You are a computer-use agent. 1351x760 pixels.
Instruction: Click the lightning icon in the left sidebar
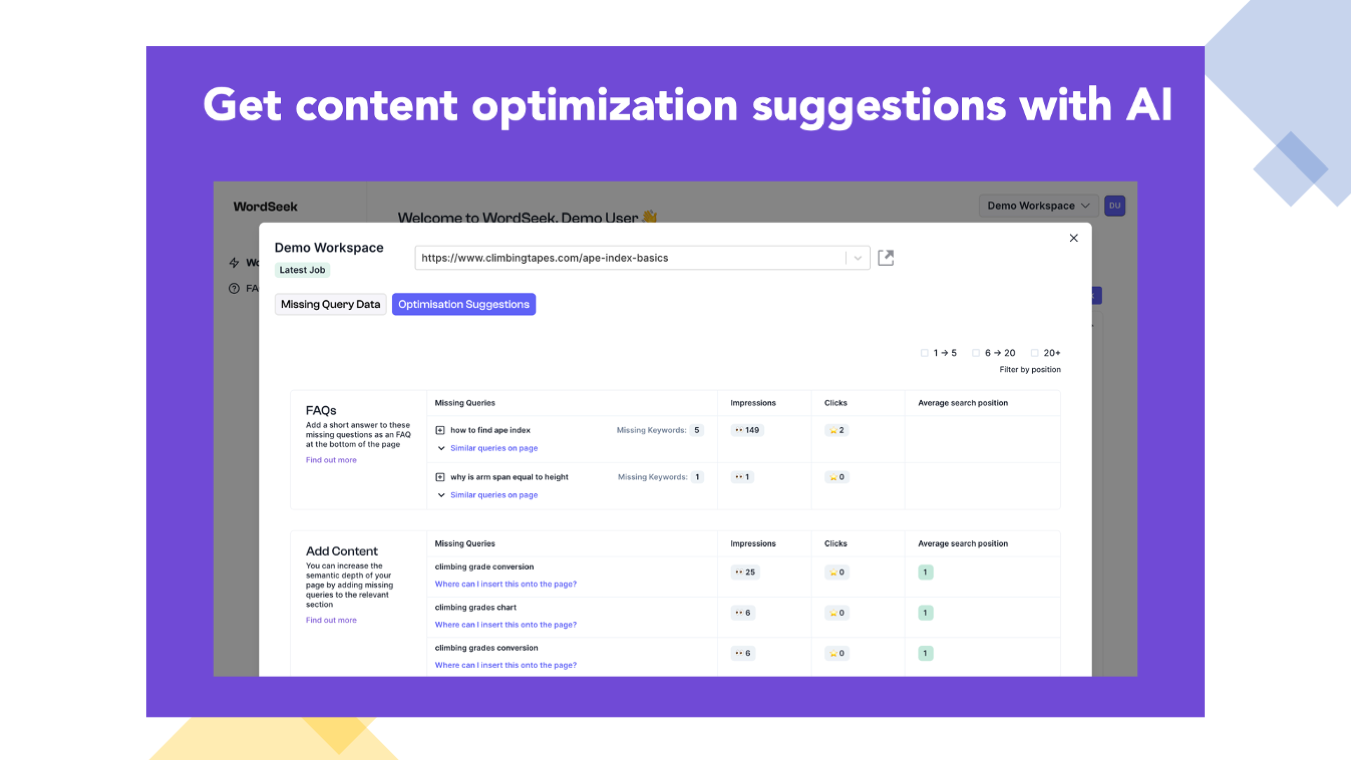pyautogui.click(x=234, y=263)
